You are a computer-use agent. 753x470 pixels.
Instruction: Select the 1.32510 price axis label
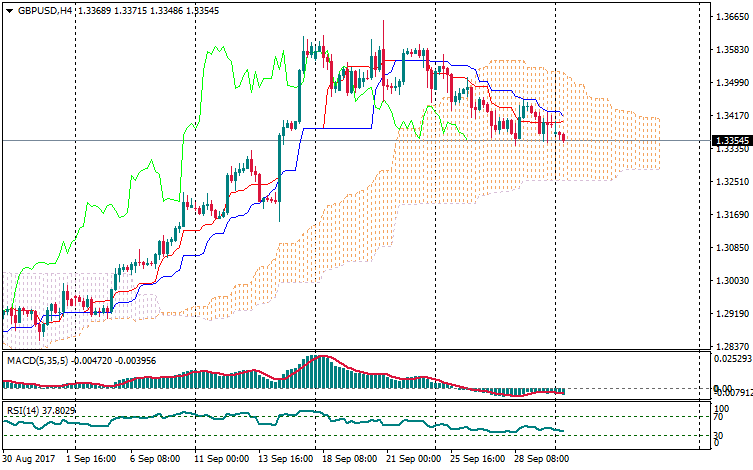coord(728,182)
